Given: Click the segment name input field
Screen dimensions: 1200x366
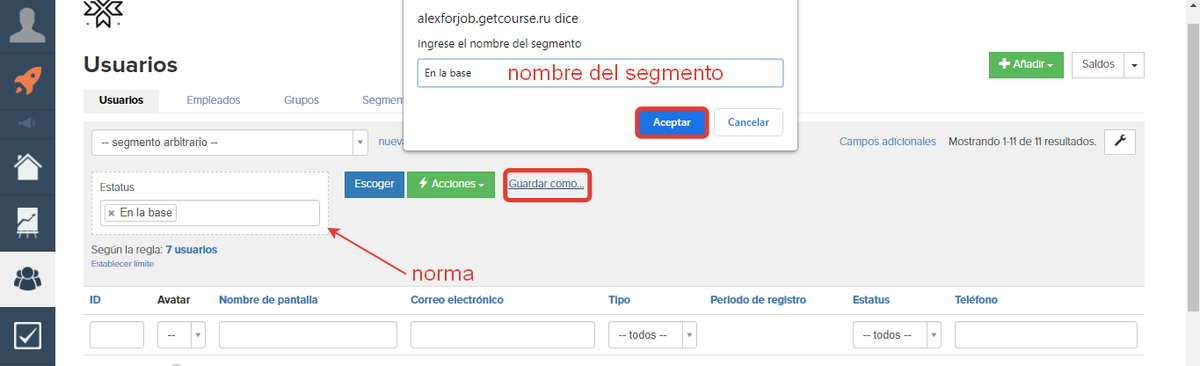Looking at the screenshot, I should click(x=600, y=73).
